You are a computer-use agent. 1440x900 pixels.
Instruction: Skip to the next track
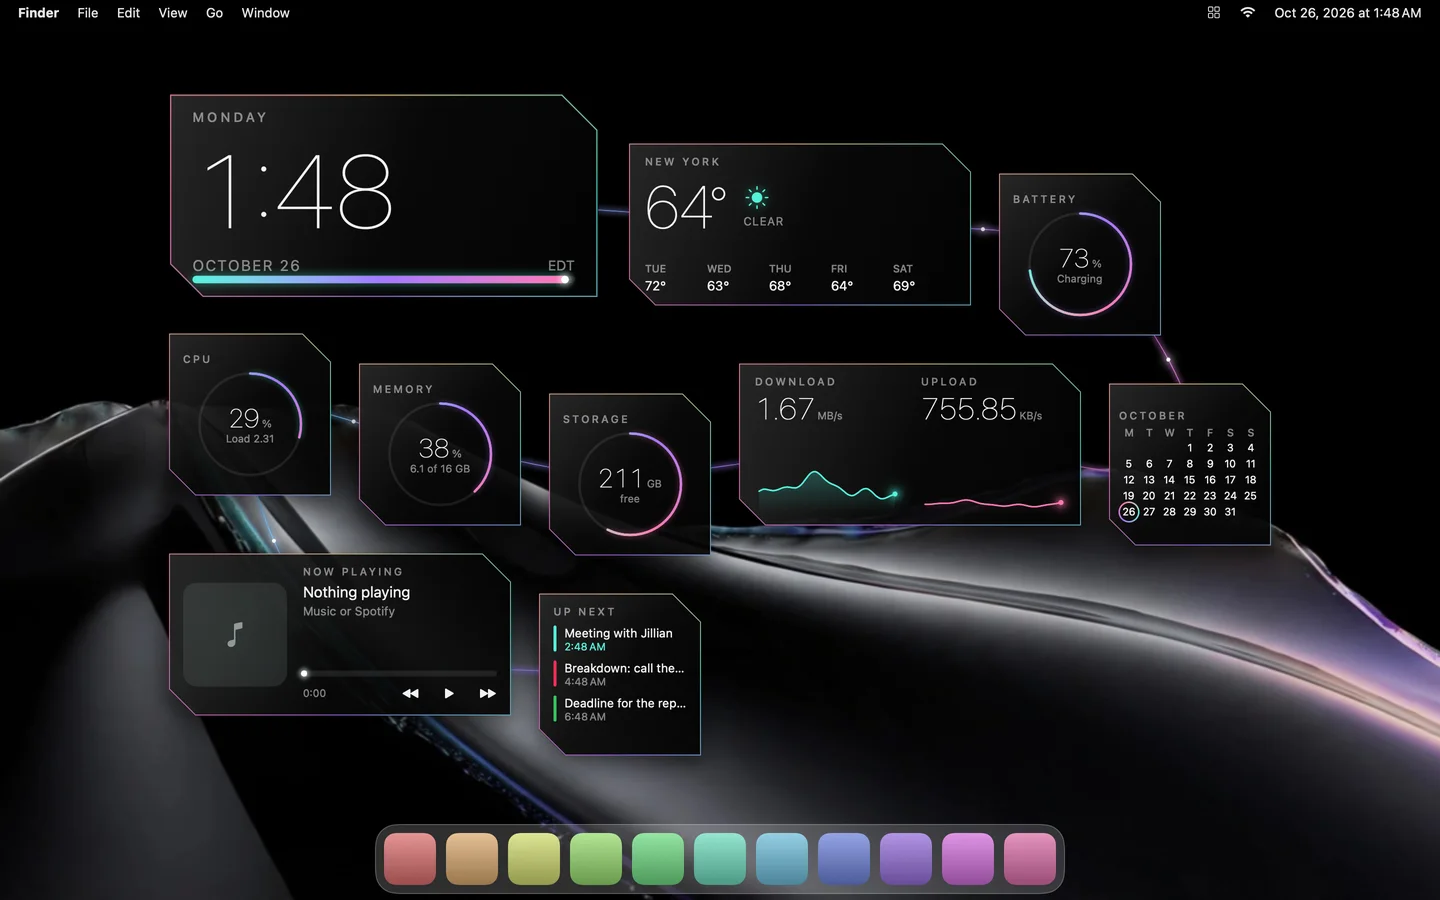[x=487, y=693]
